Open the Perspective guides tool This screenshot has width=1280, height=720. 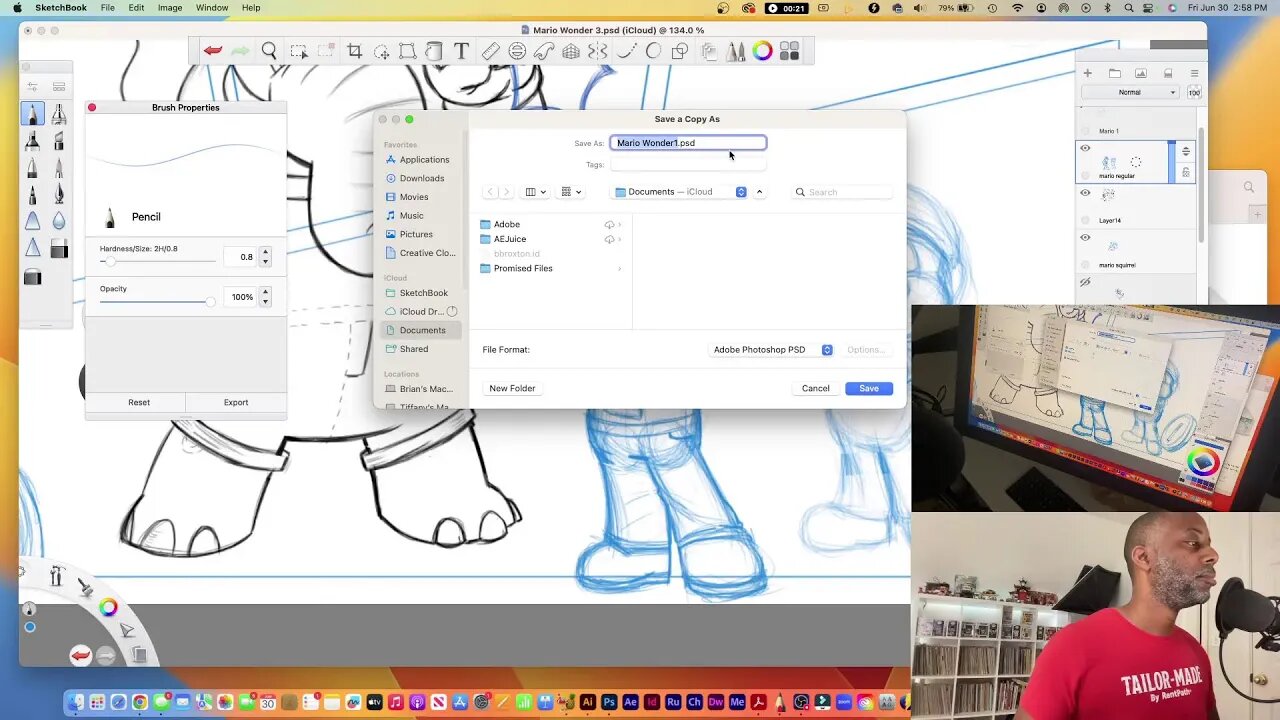pyautogui.click(x=571, y=51)
